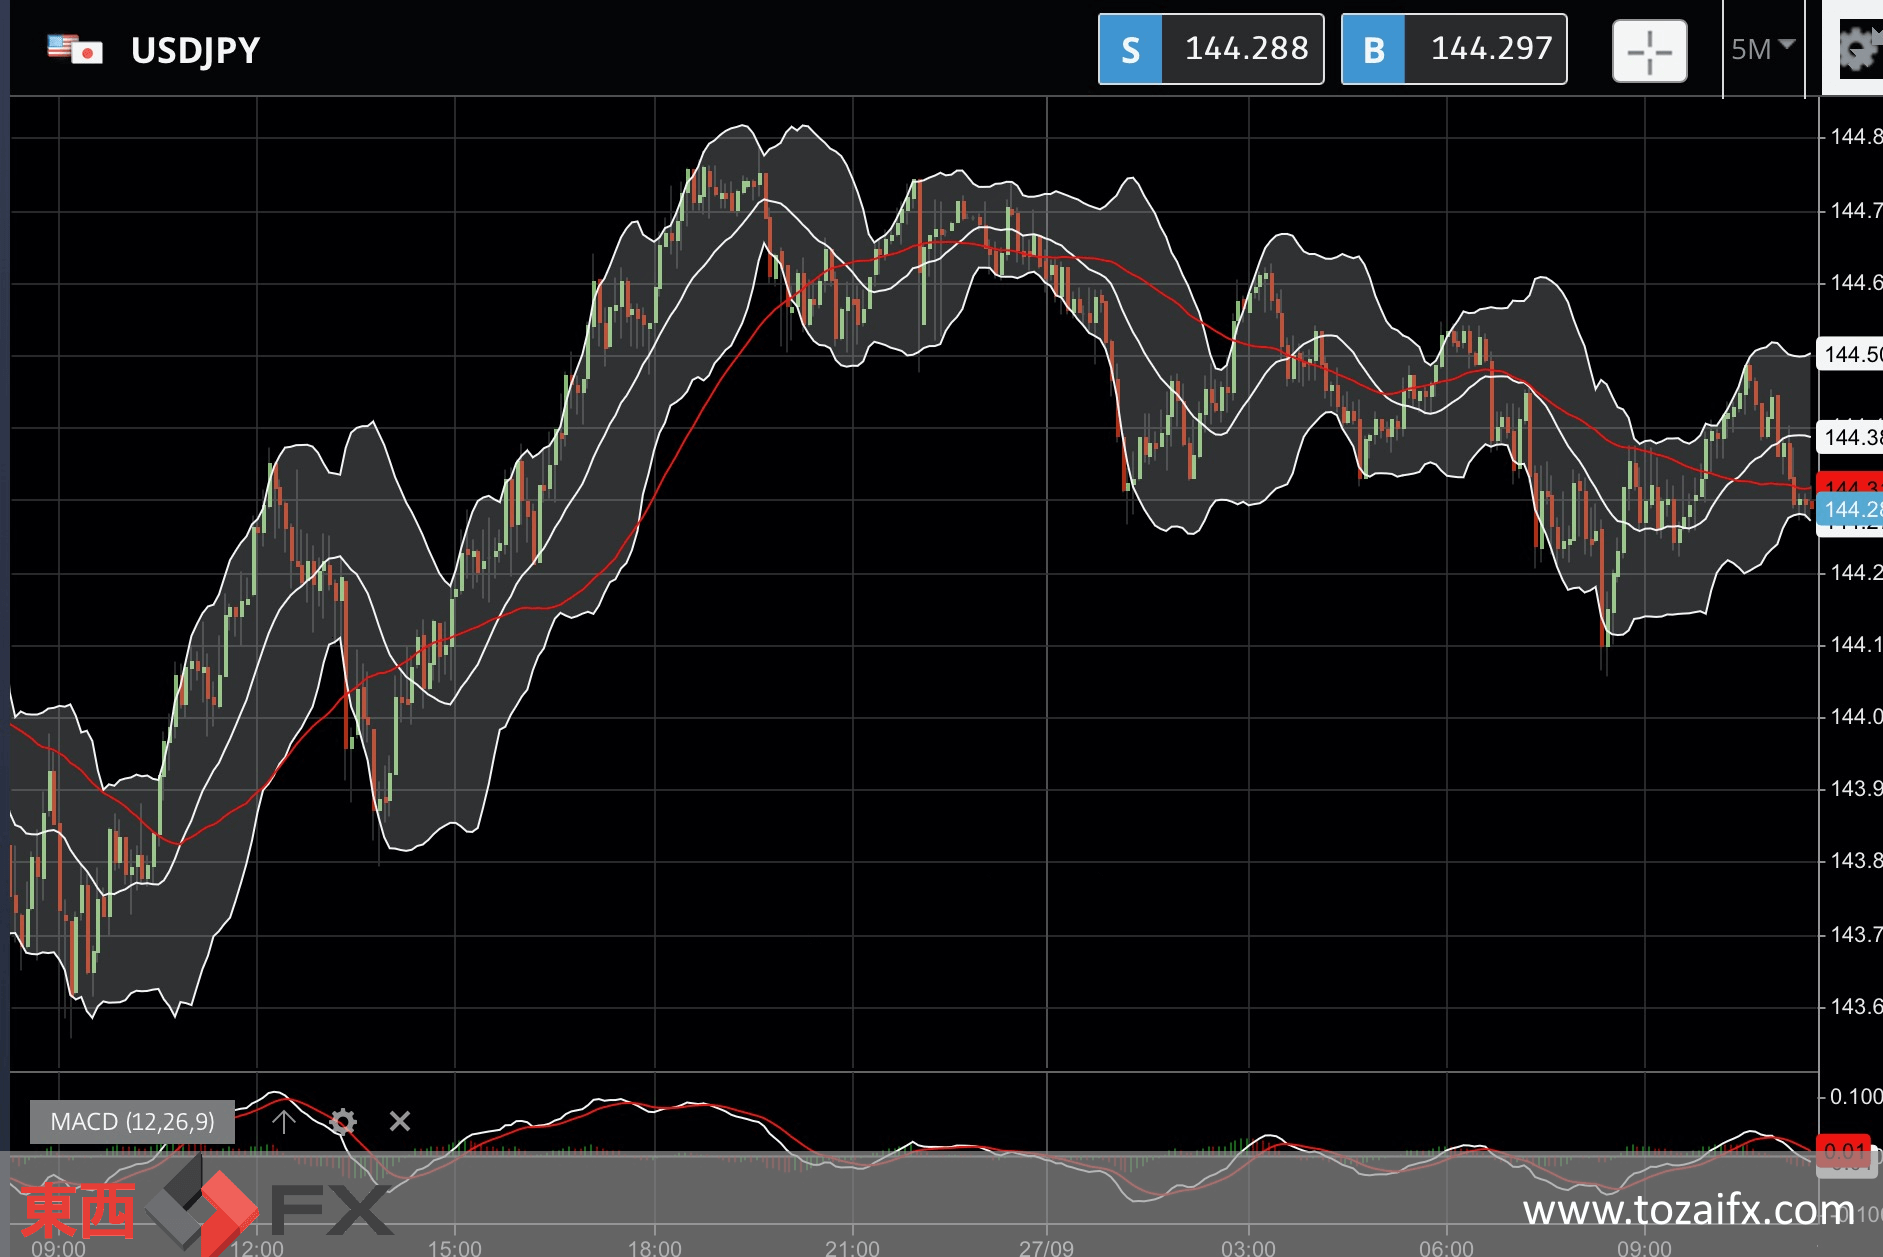Click the blue B buy icon
This screenshot has height=1257, width=1883.
(x=1373, y=49)
